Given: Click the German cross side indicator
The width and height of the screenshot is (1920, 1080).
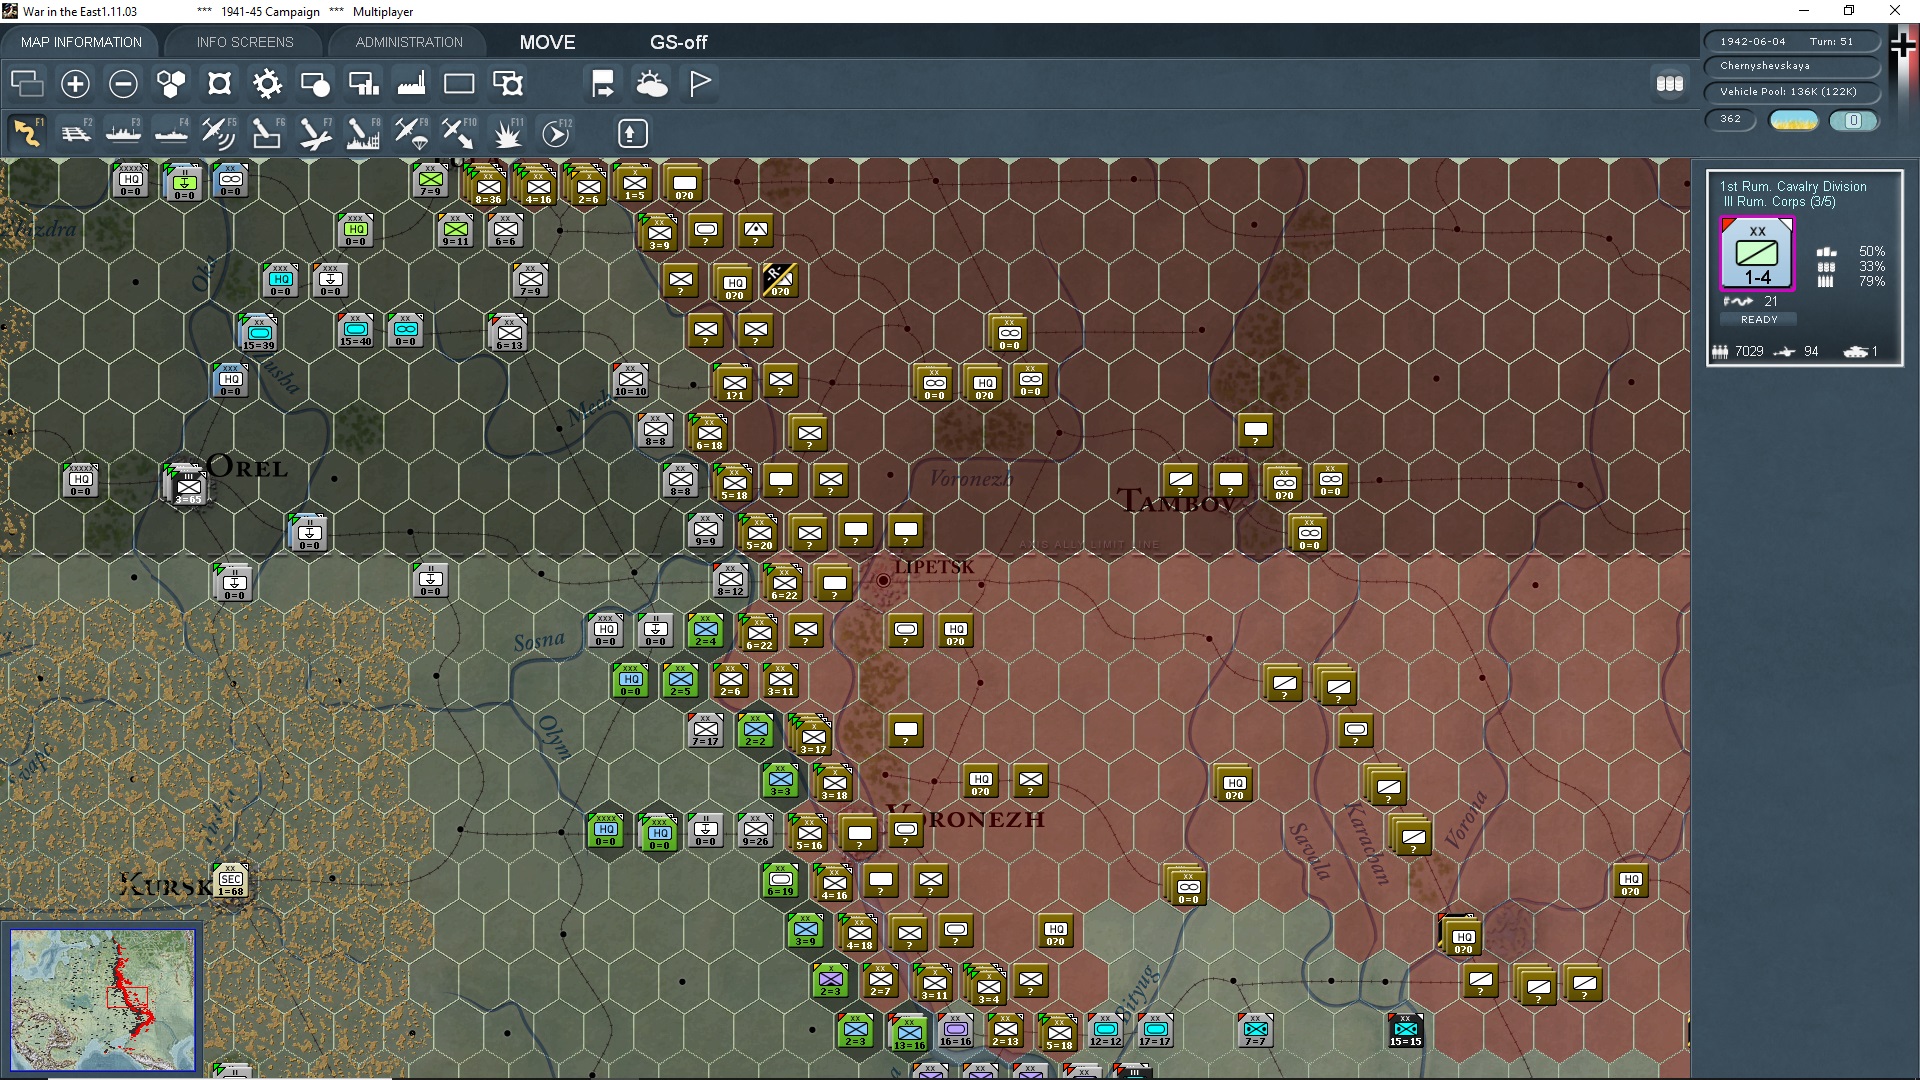Looking at the screenshot, I should (x=1902, y=45).
